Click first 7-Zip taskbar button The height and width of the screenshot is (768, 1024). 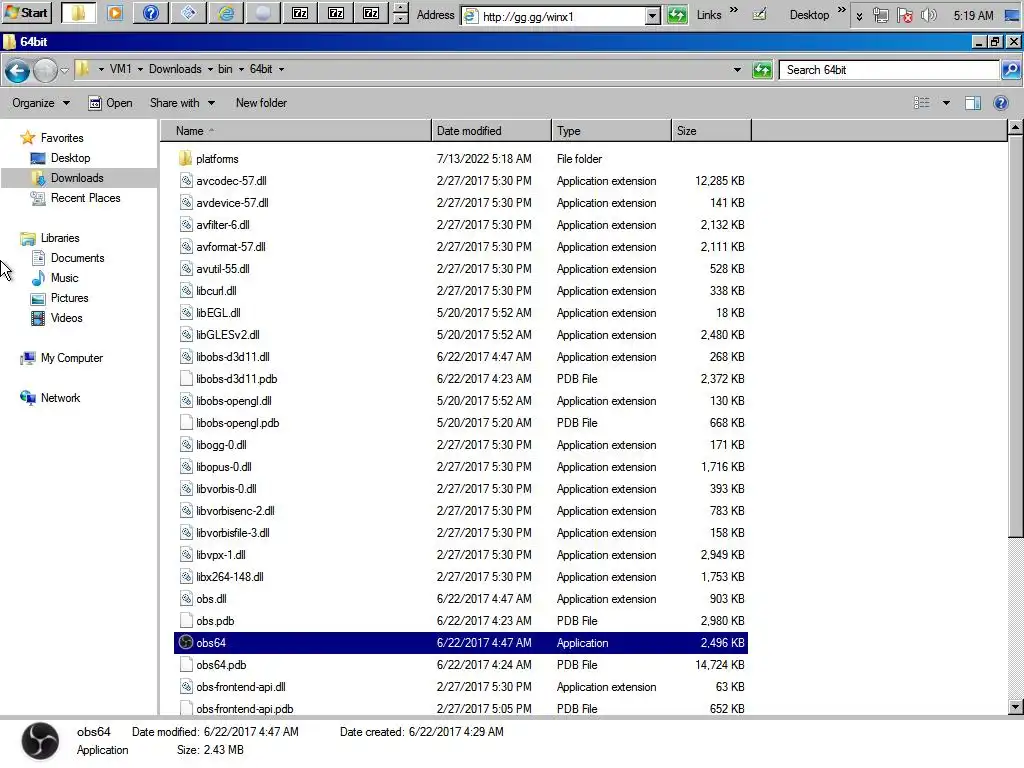(x=300, y=13)
